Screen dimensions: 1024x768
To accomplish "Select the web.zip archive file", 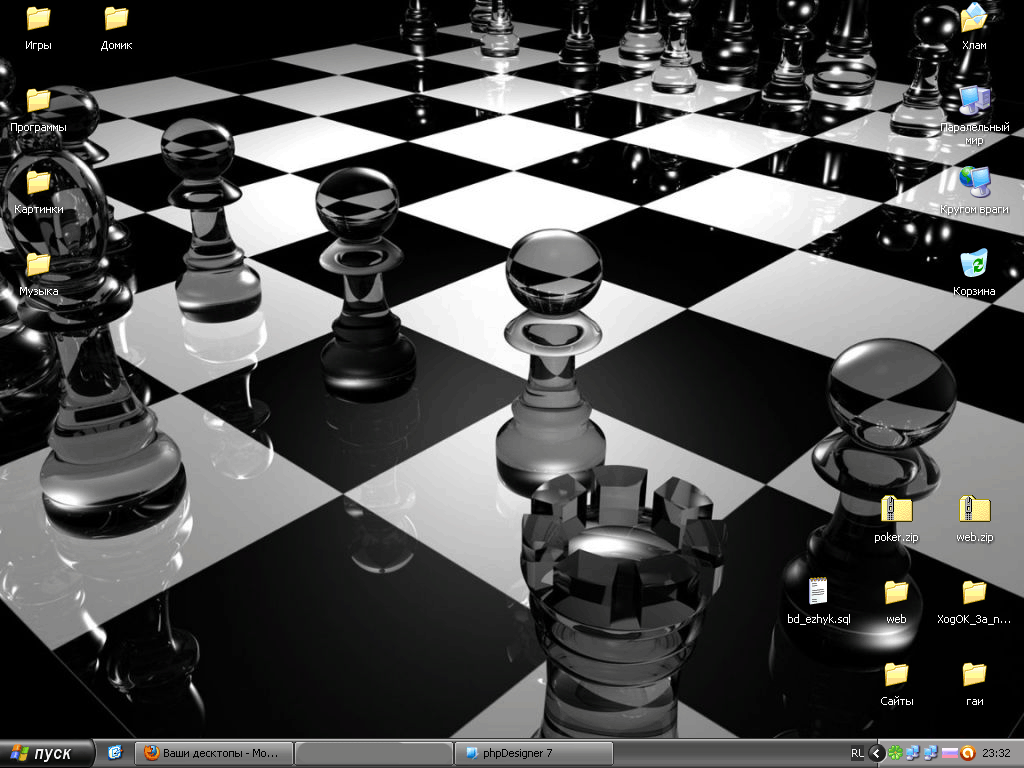I will point(974,511).
